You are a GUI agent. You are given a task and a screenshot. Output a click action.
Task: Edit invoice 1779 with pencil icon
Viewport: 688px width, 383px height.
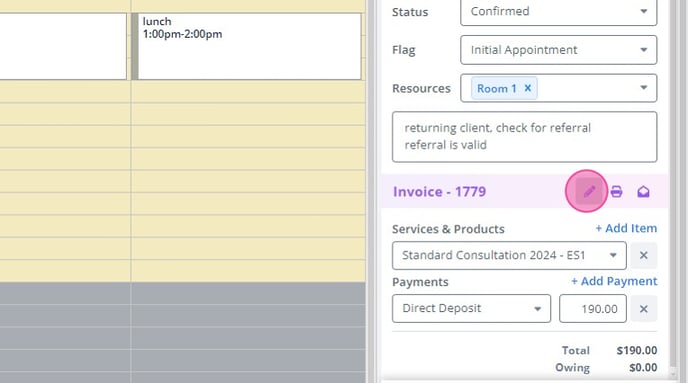tap(589, 191)
